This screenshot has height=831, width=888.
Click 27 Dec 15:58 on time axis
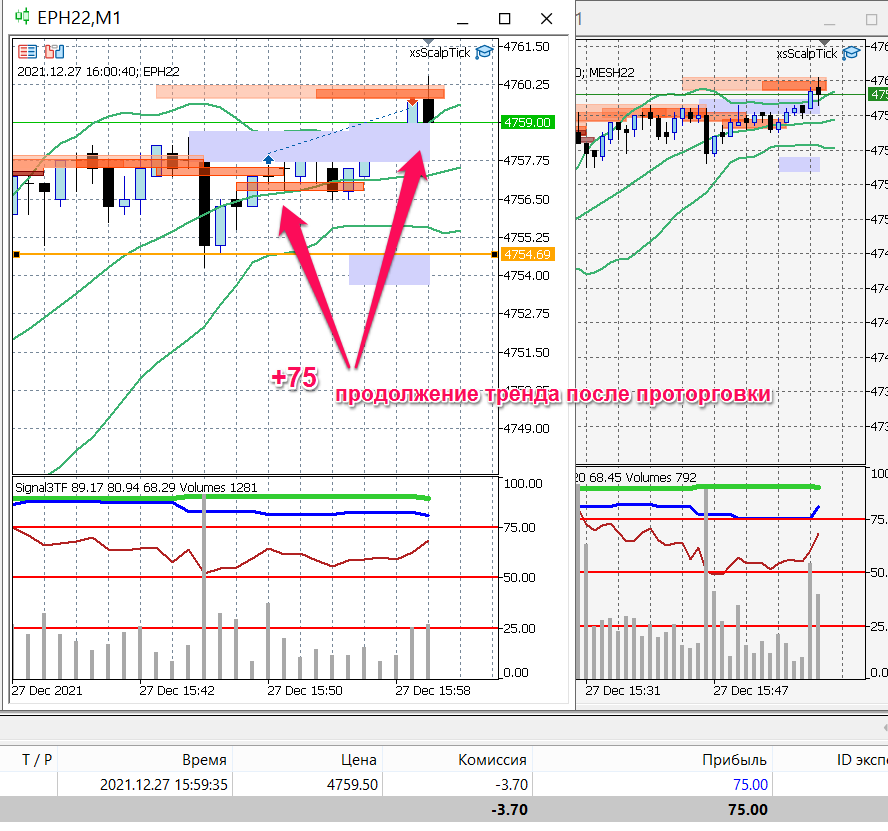pyautogui.click(x=433, y=691)
